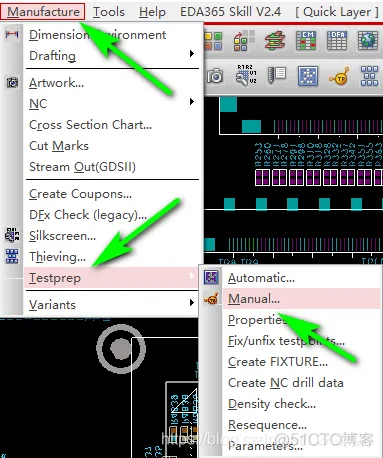
Task: Open the Help menu
Action: click(x=152, y=12)
